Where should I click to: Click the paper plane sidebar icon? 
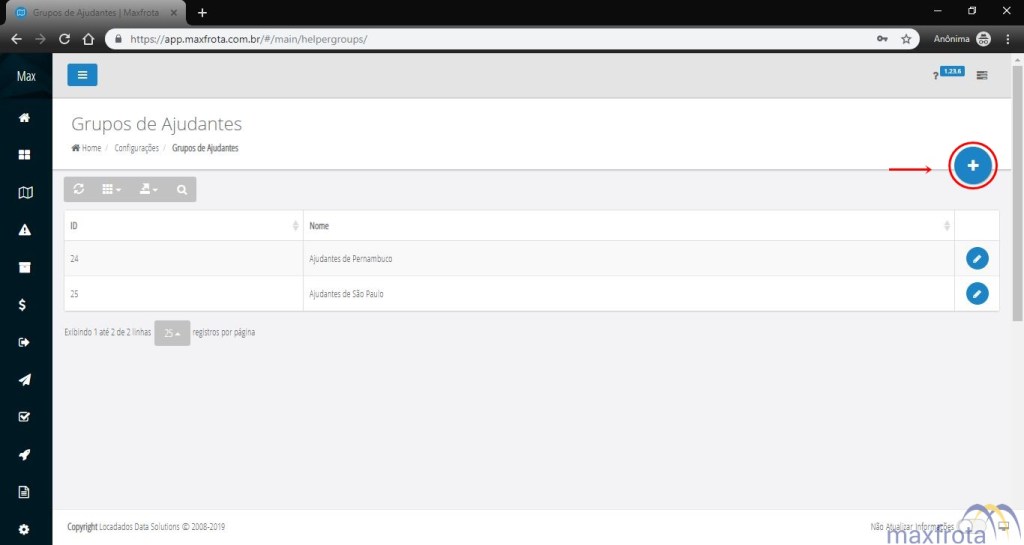click(25, 380)
